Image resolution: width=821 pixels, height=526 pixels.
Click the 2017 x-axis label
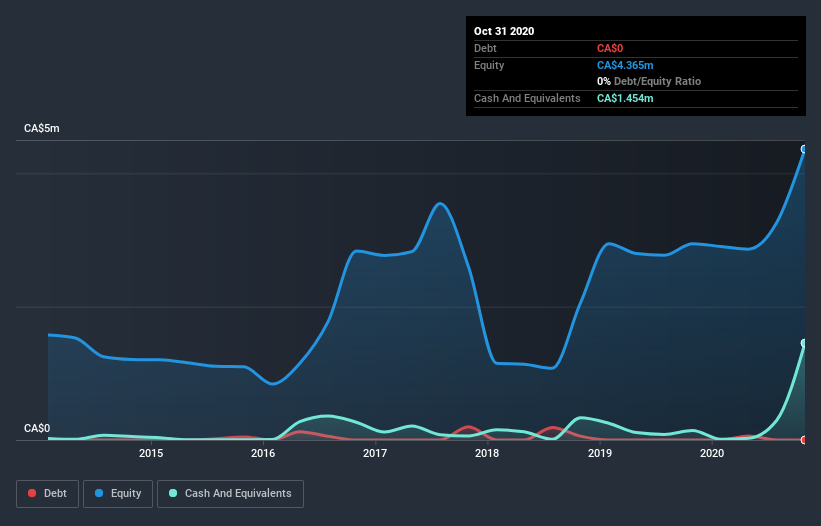375,453
